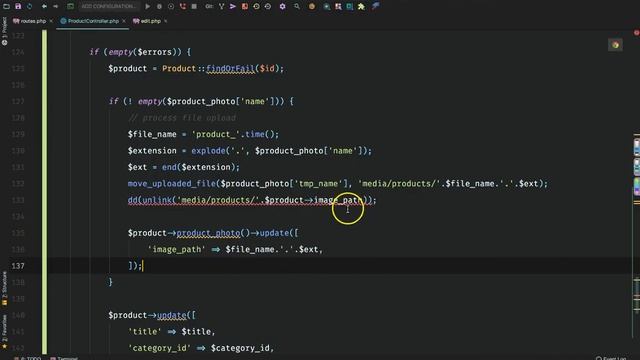Screen dimensions: 640x360
Task: Open the Event Log in status bar
Action: (611, 358)
